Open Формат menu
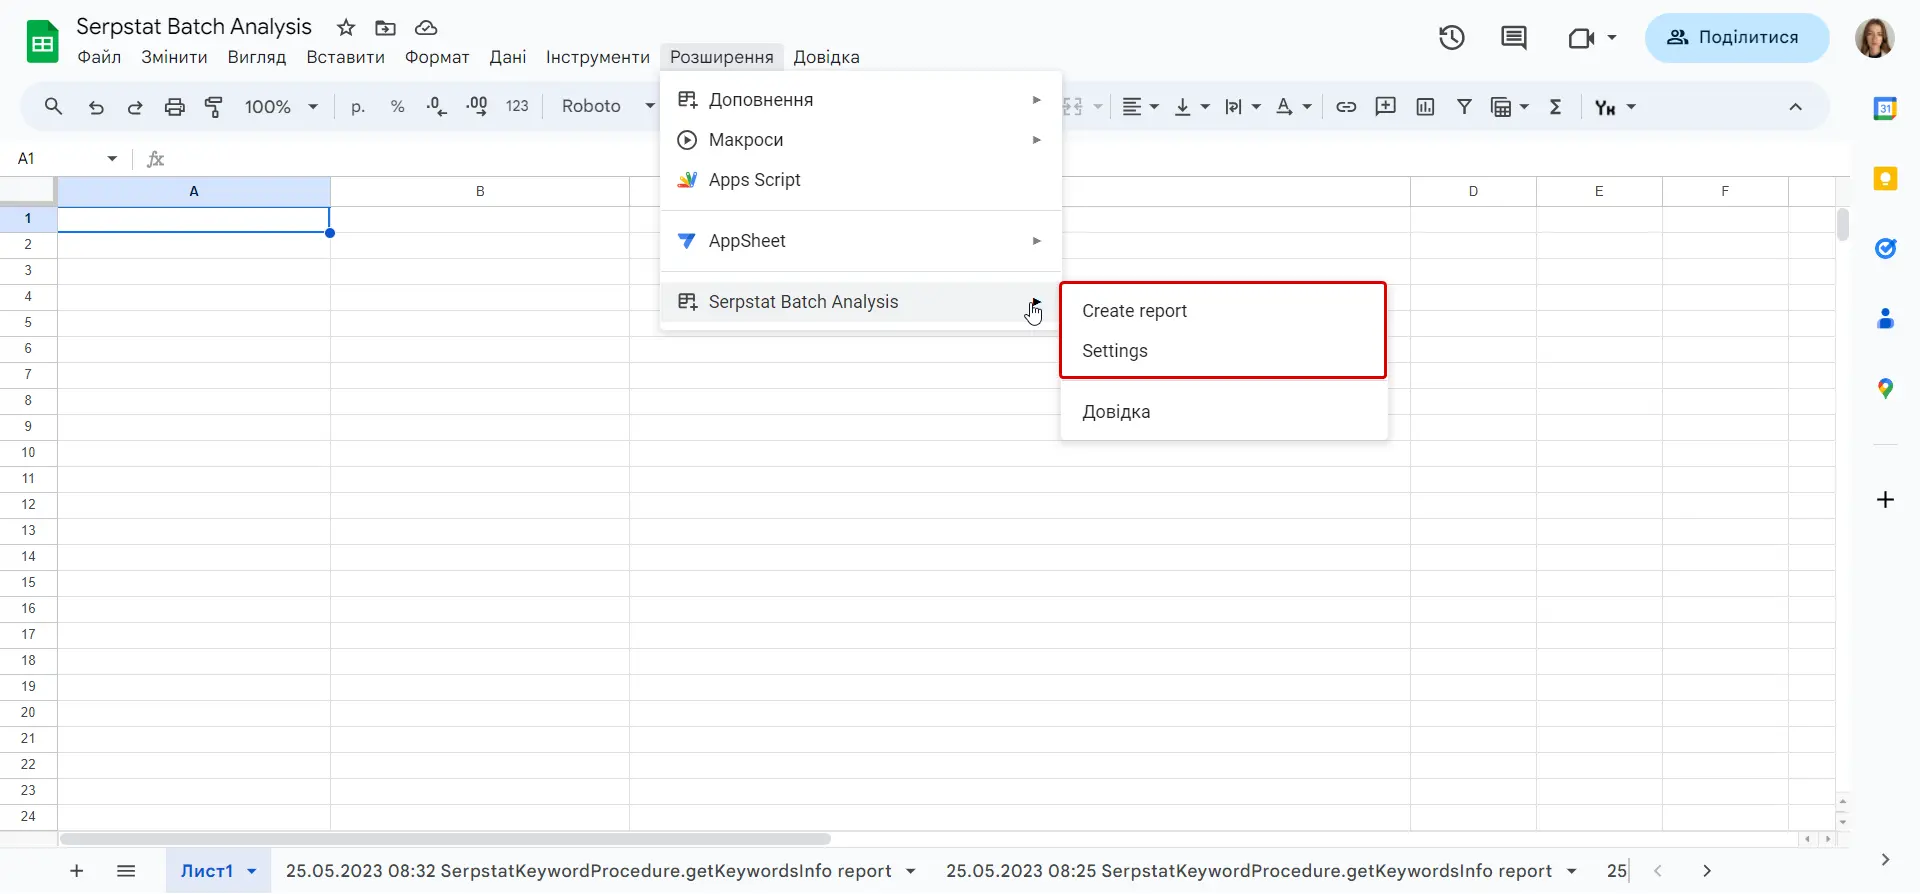This screenshot has height=894, width=1920. (x=437, y=57)
